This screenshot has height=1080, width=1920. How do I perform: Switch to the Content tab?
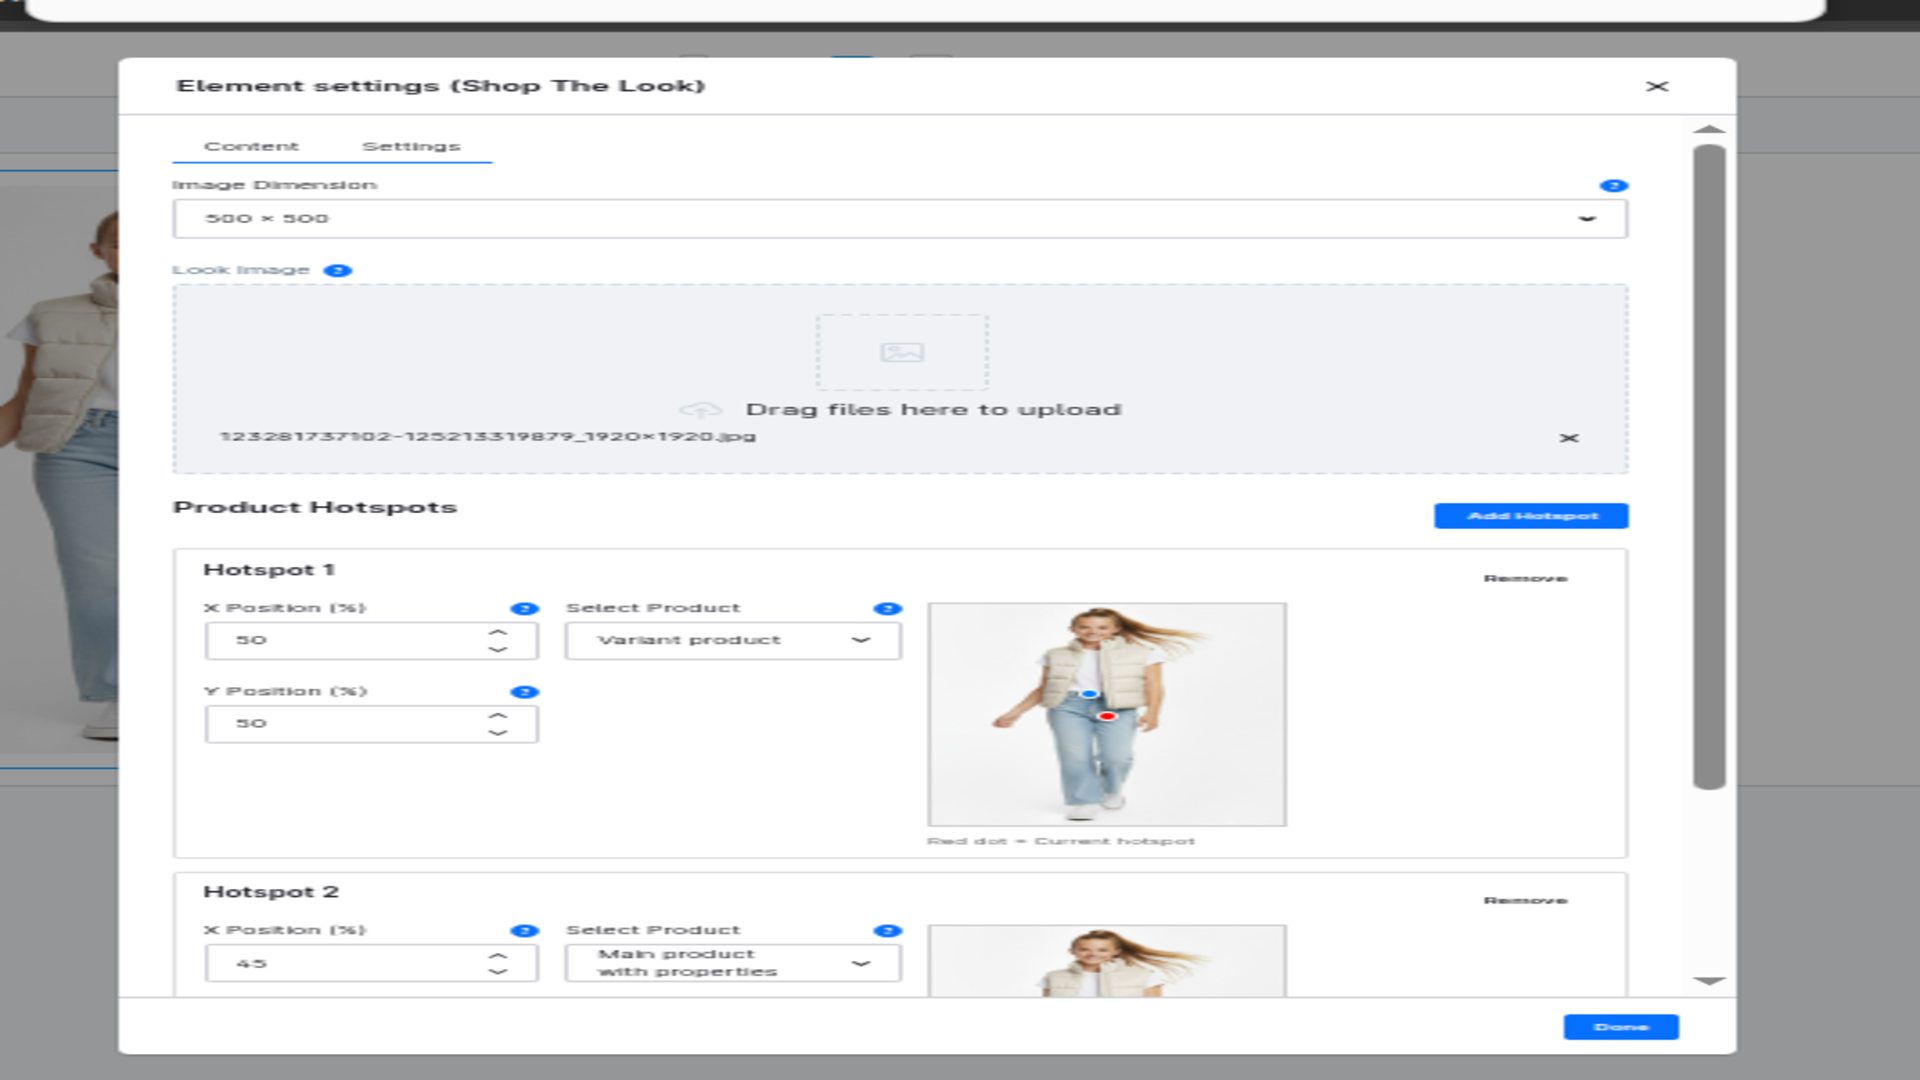point(251,146)
